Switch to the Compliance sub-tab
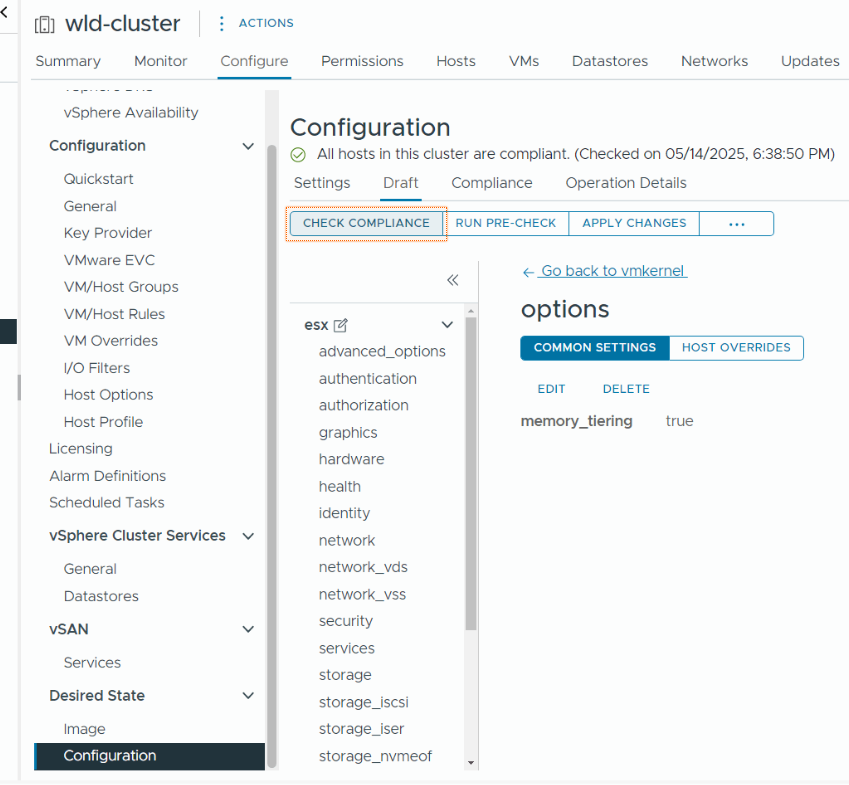 (x=491, y=183)
